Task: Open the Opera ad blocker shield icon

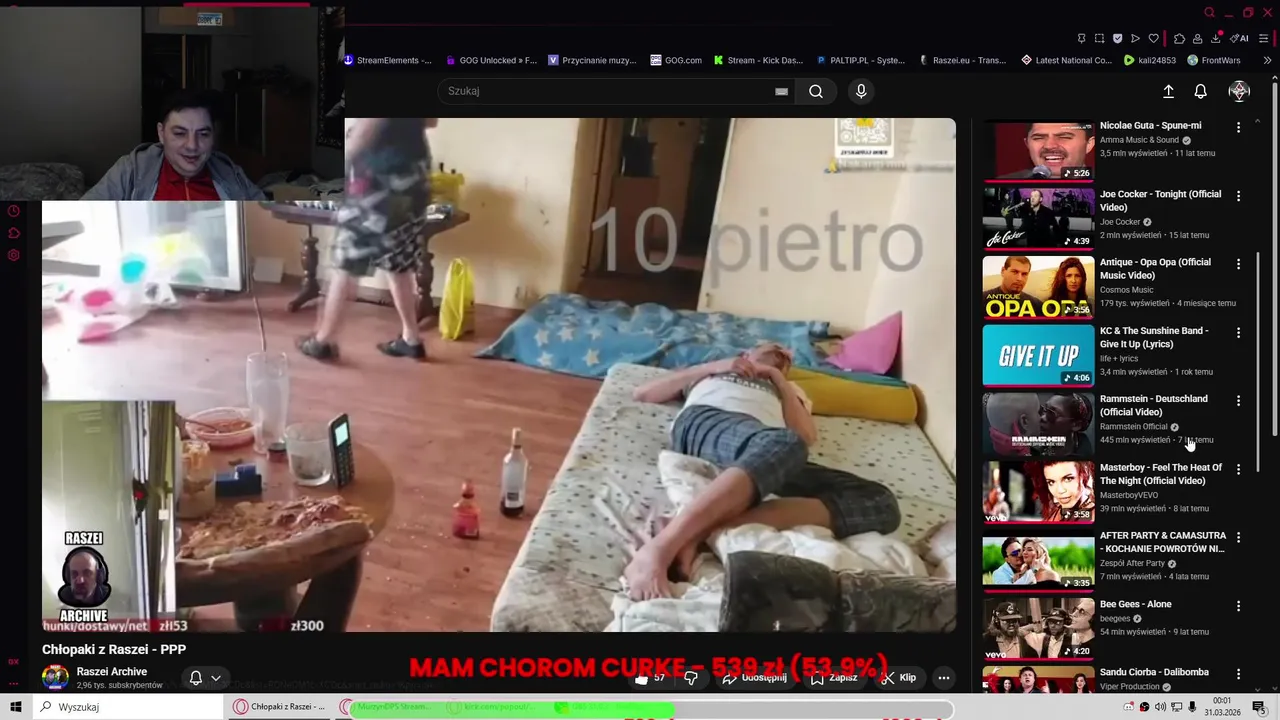Action: (x=1117, y=38)
